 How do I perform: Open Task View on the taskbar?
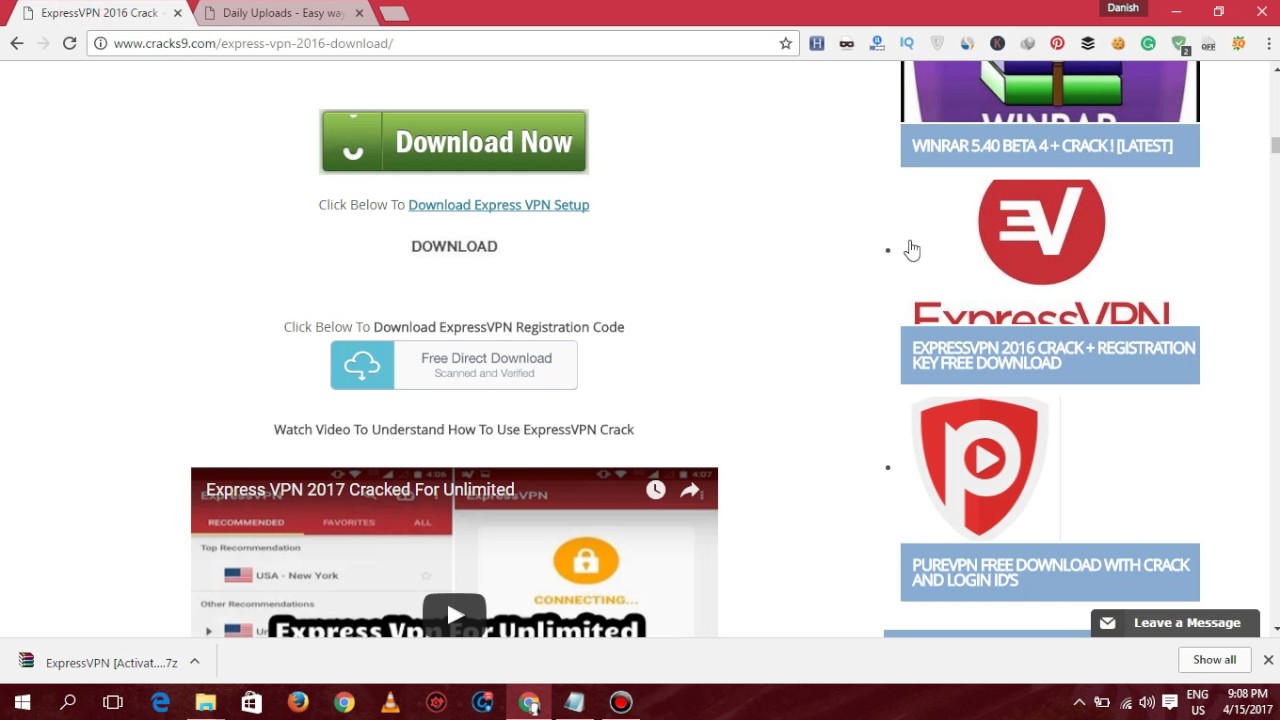pos(113,702)
